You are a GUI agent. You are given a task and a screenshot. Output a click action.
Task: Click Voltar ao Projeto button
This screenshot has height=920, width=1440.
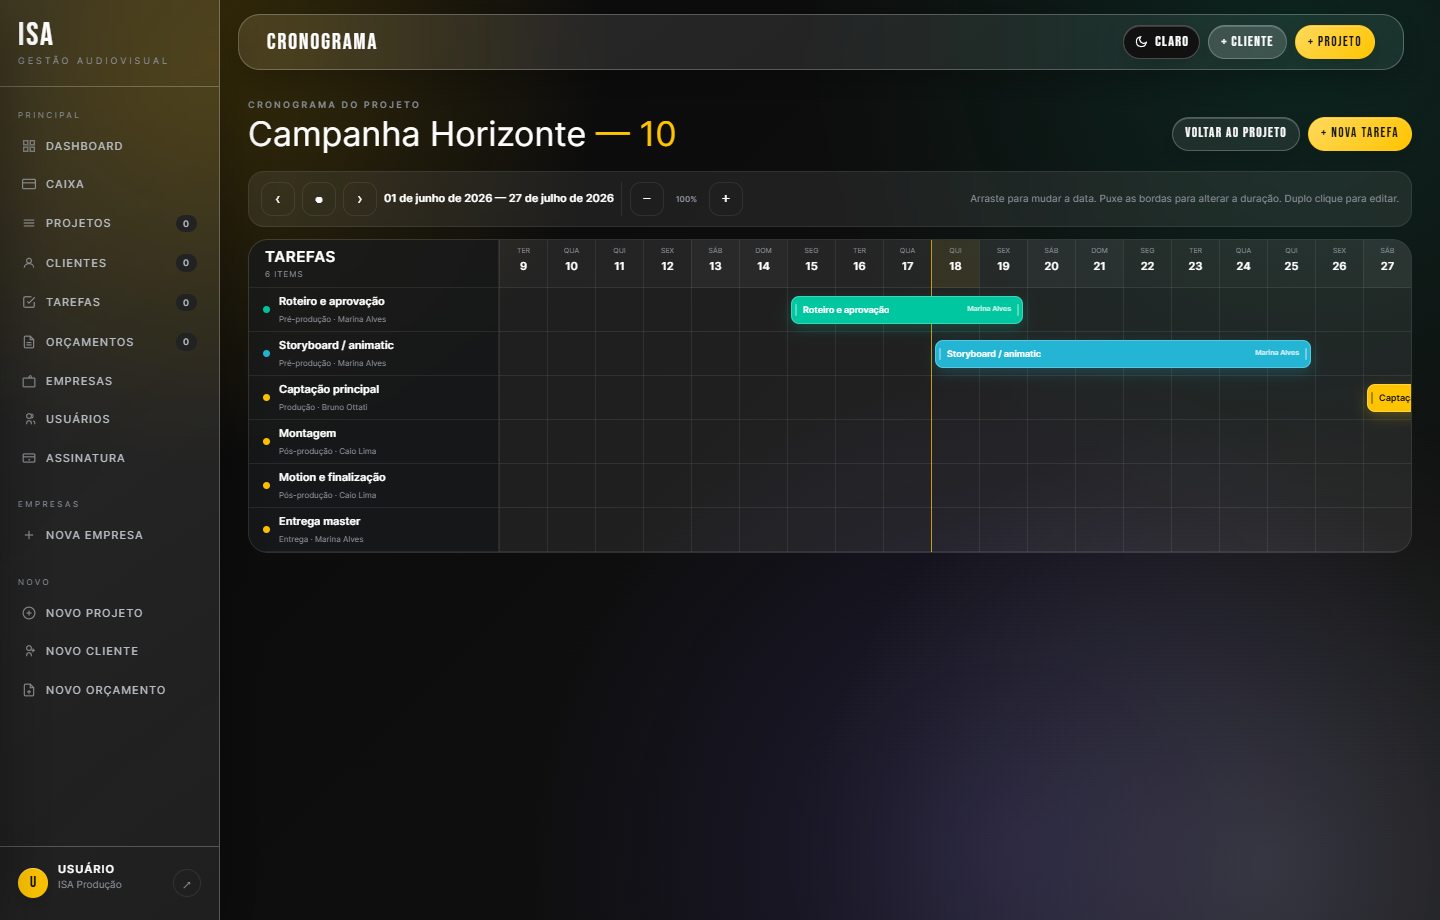[x=1236, y=134]
